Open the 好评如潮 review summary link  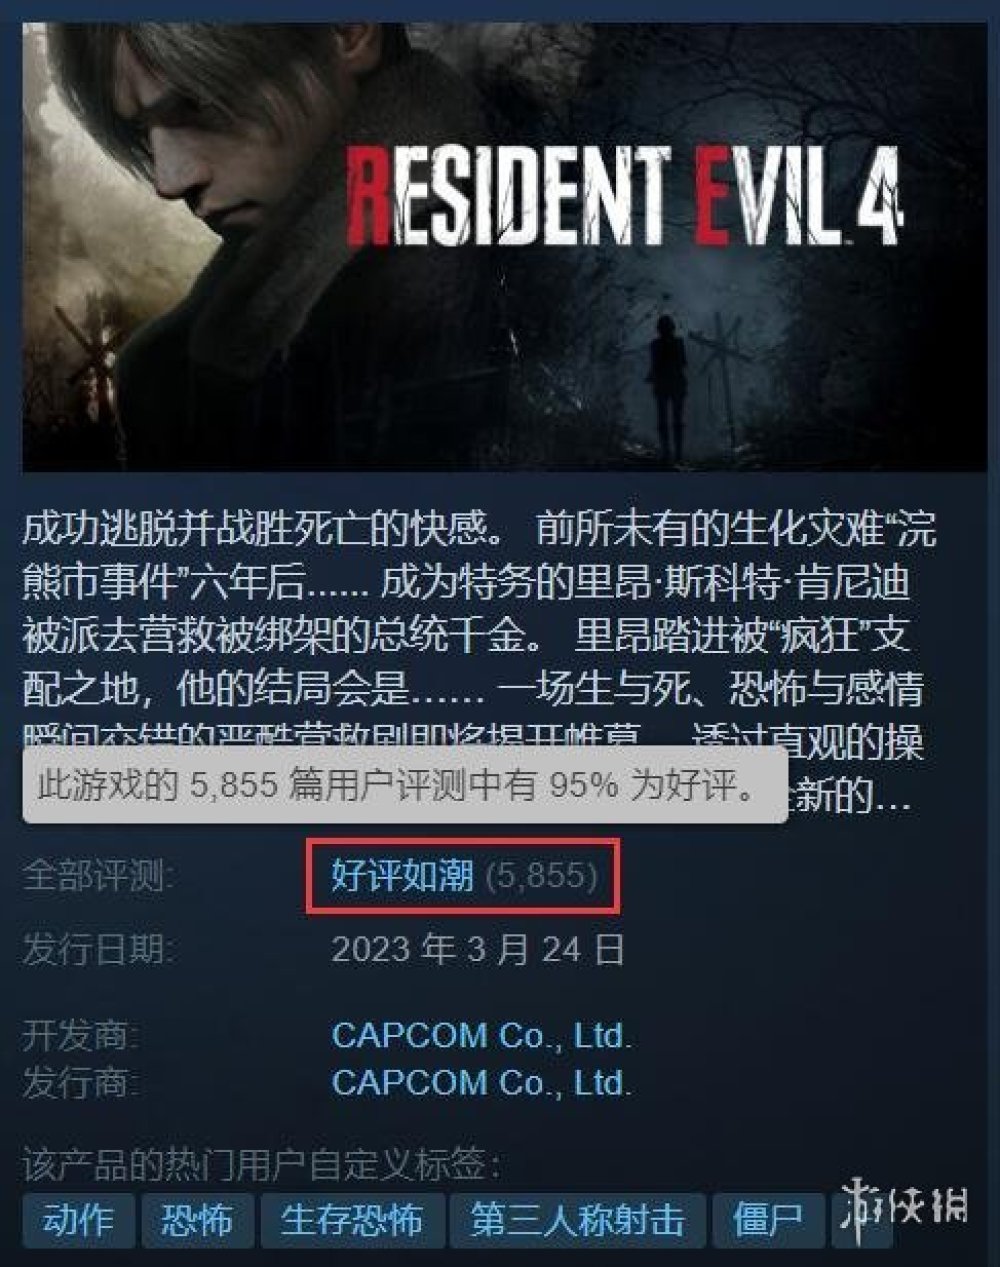(402, 877)
